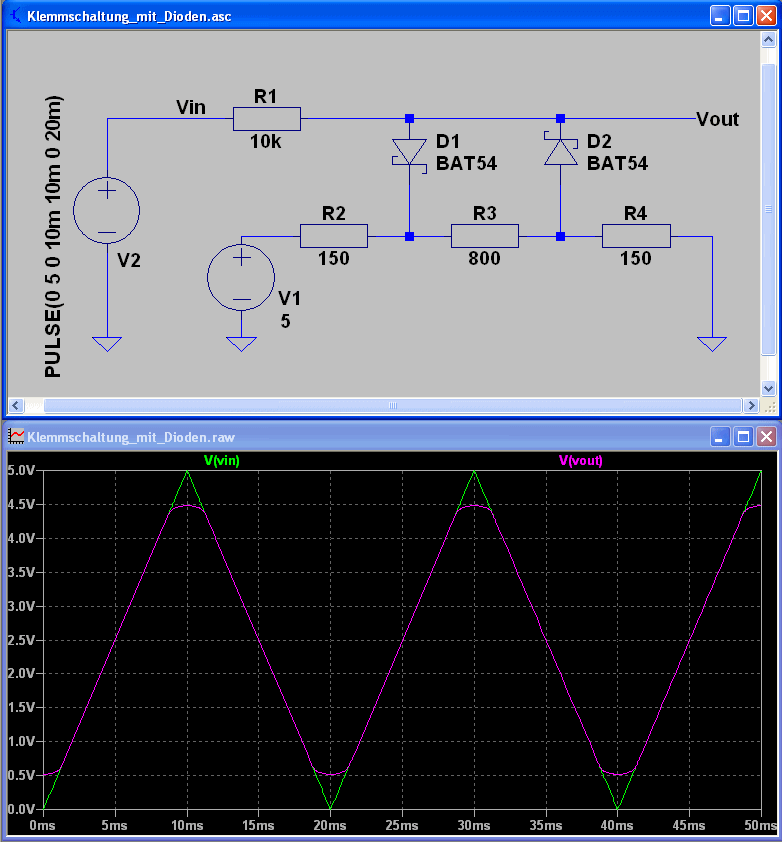Maximize the Klemmschaltung_mit_Dioden.raw waveform window
The width and height of the screenshot is (782, 842).
point(743,437)
